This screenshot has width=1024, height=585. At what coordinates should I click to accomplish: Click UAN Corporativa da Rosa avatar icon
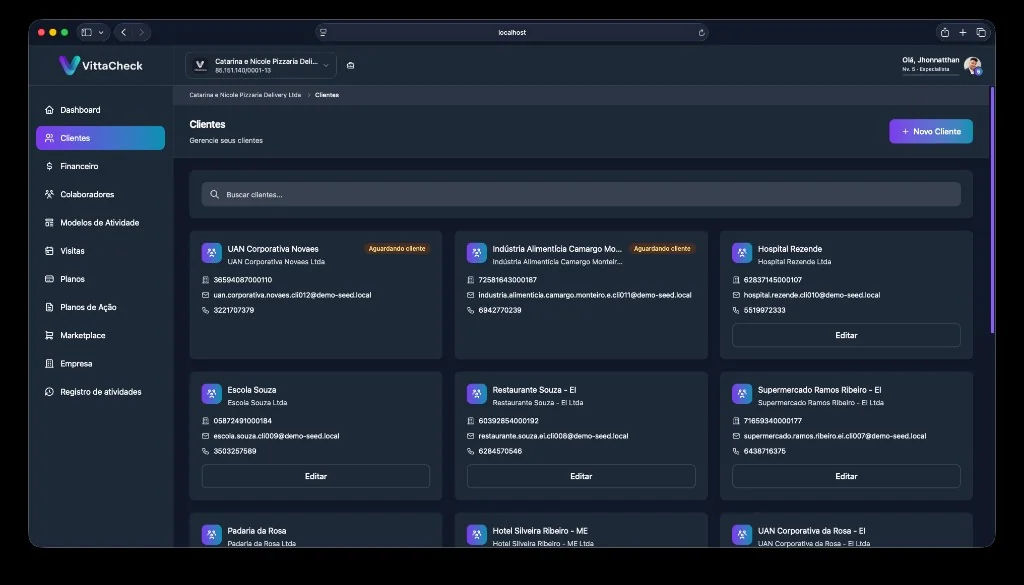pos(742,535)
